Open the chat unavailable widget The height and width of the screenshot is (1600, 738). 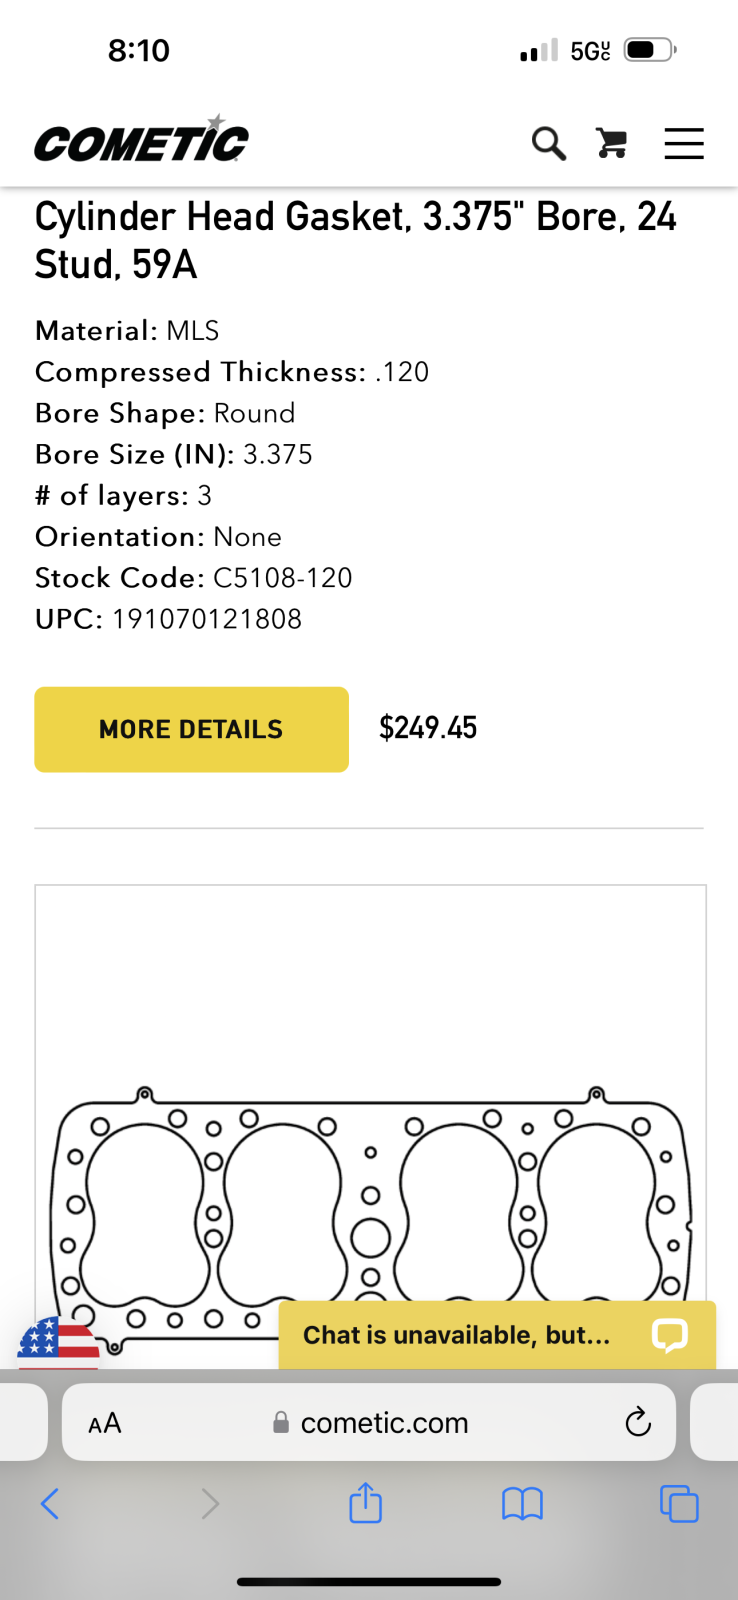point(497,1335)
